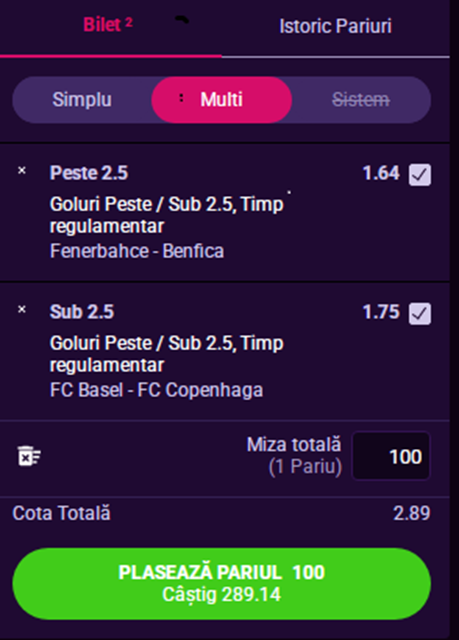
Task: Open the FC Basel - FC Copenhaga match
Action: pos(156,390)
